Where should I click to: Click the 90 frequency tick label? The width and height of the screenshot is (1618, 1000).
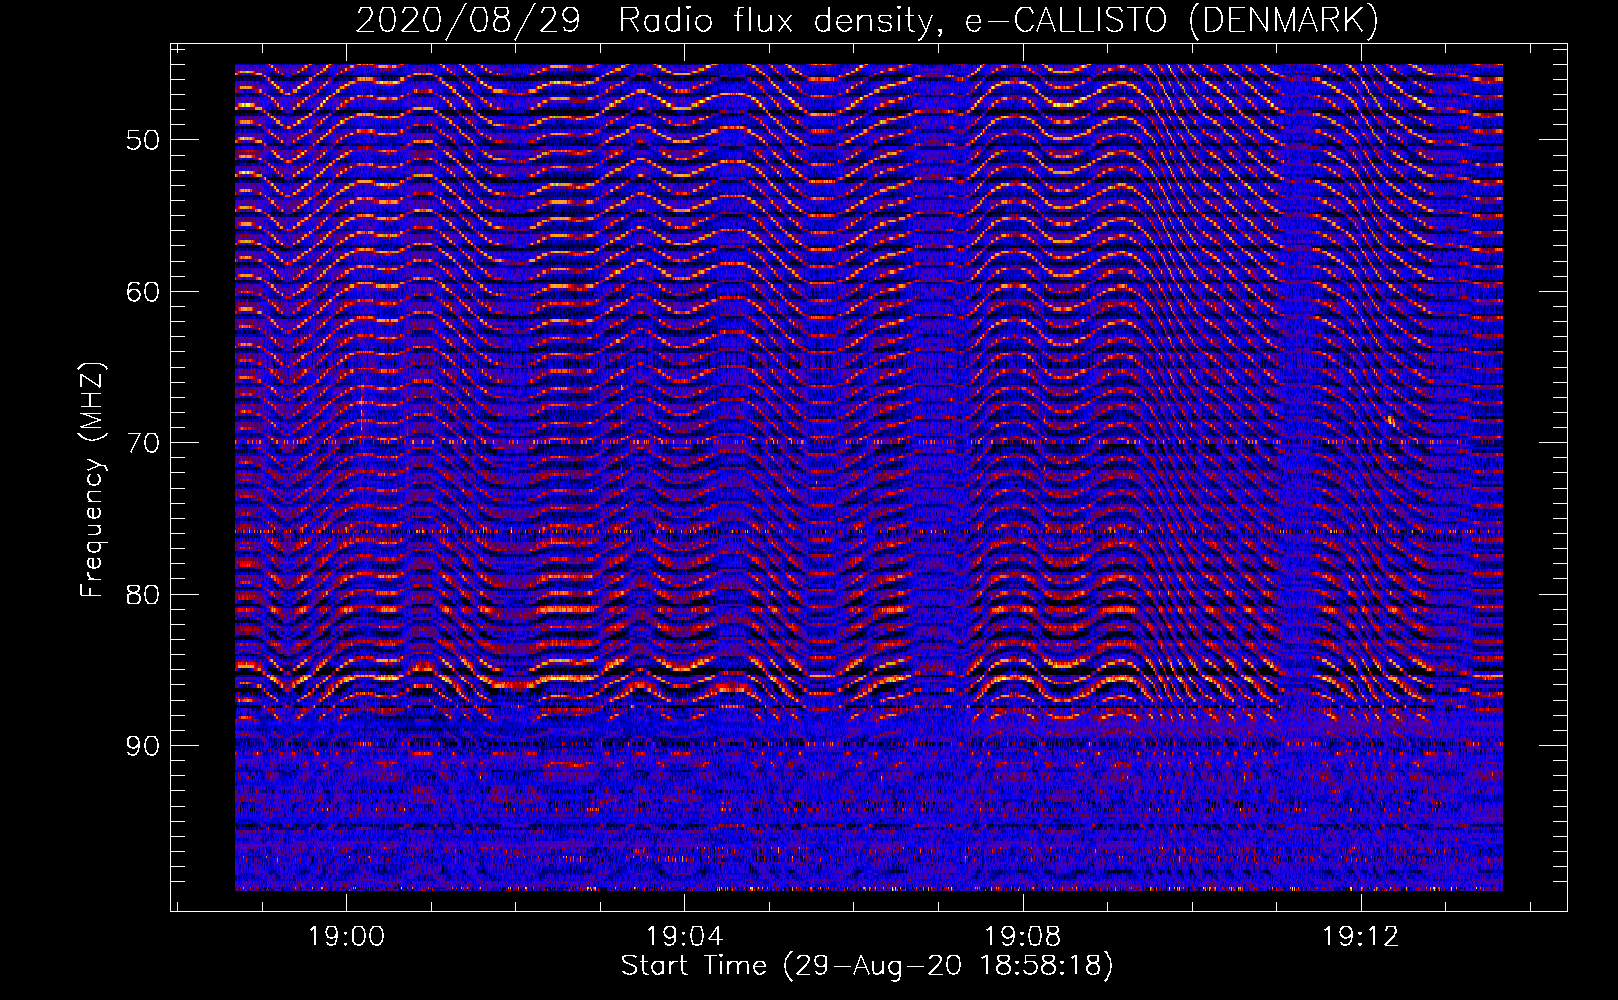pos(143,746)
